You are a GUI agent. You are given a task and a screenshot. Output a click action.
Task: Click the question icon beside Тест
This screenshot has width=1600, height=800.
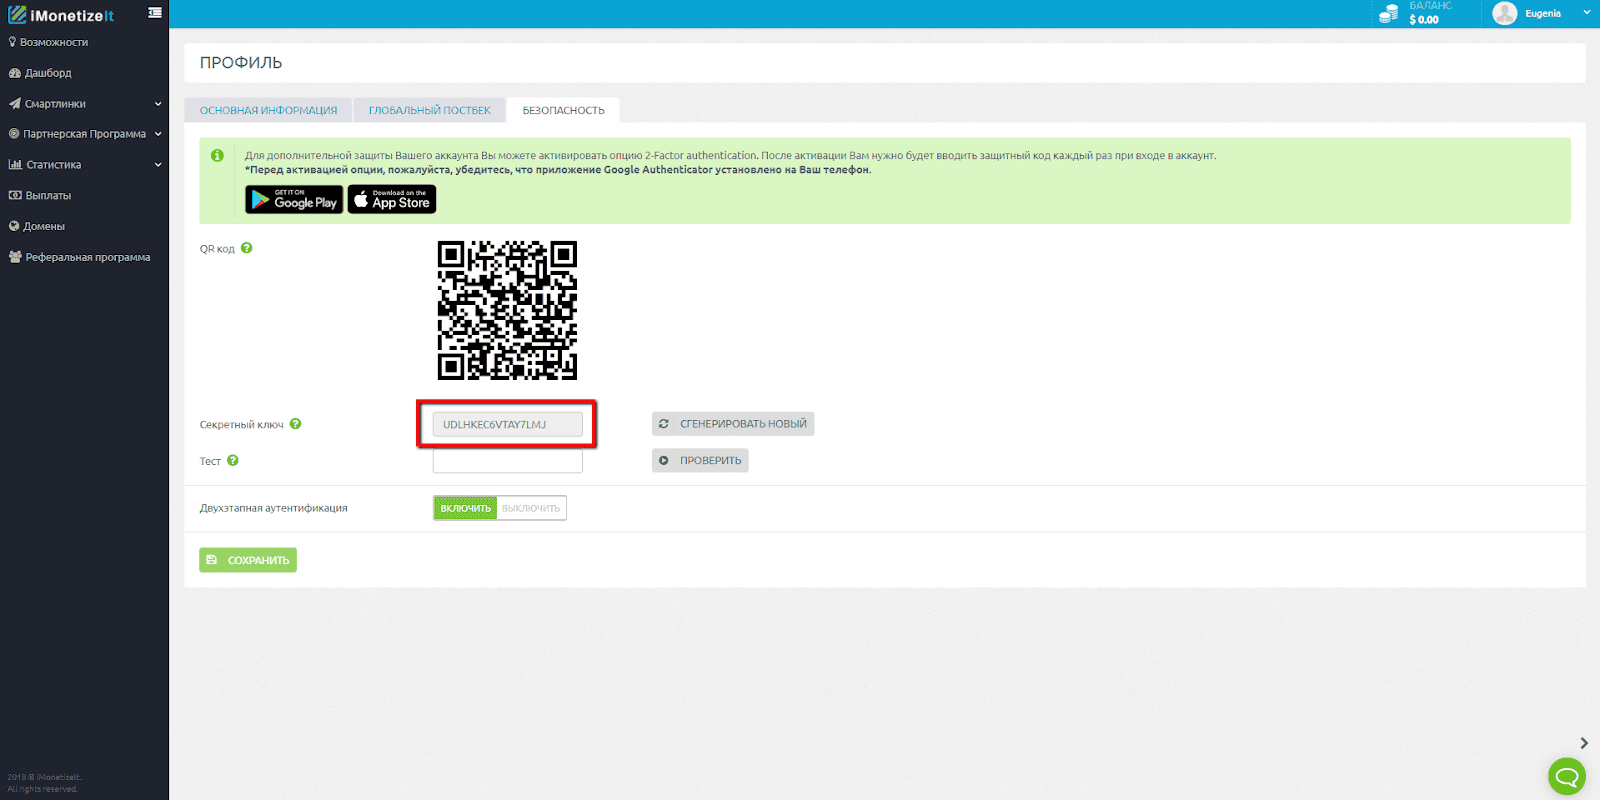[x=233, y=461]
